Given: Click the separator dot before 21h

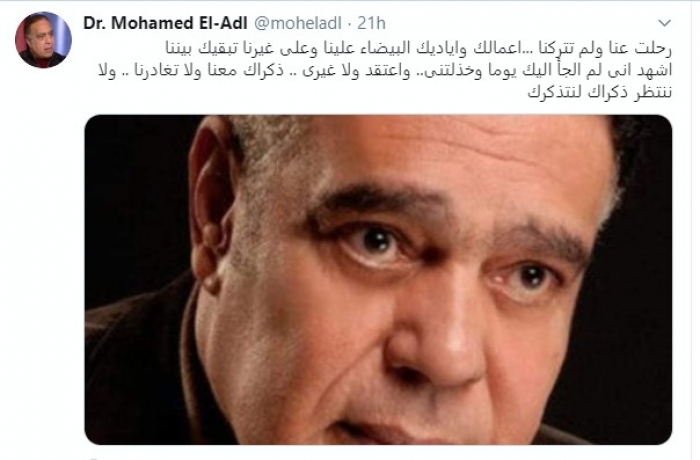Looking at the screenshot, I should (x=350, y=24).
